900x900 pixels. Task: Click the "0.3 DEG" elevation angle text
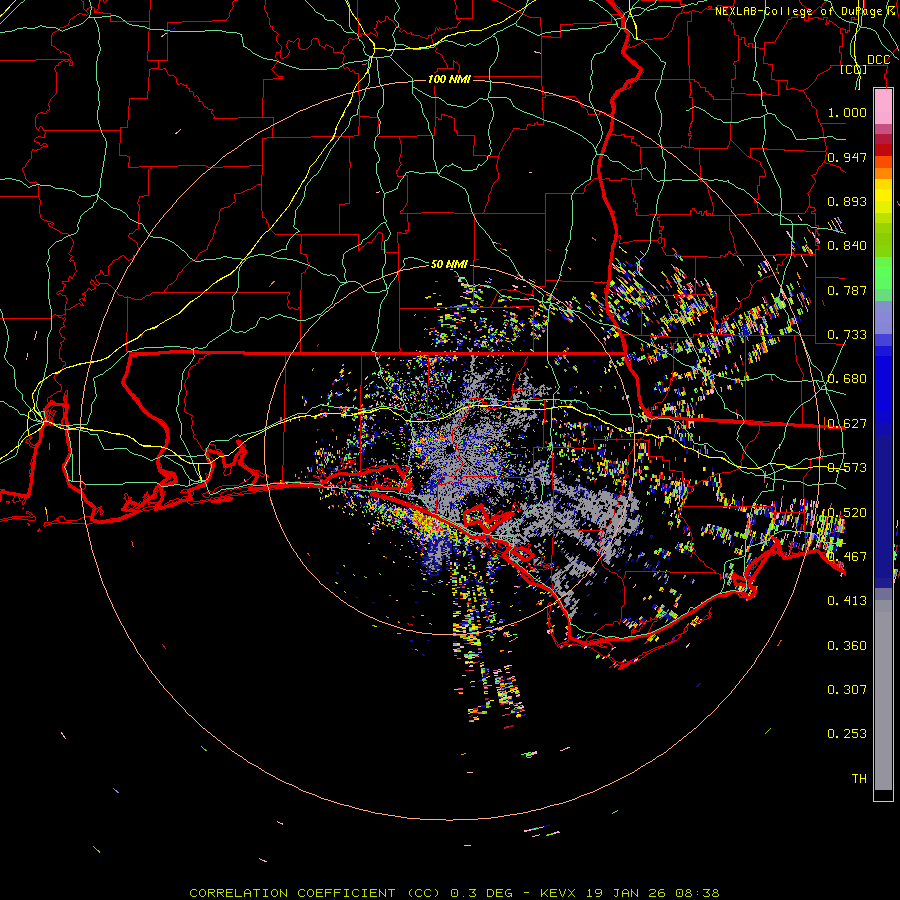(x=482, y=893)
